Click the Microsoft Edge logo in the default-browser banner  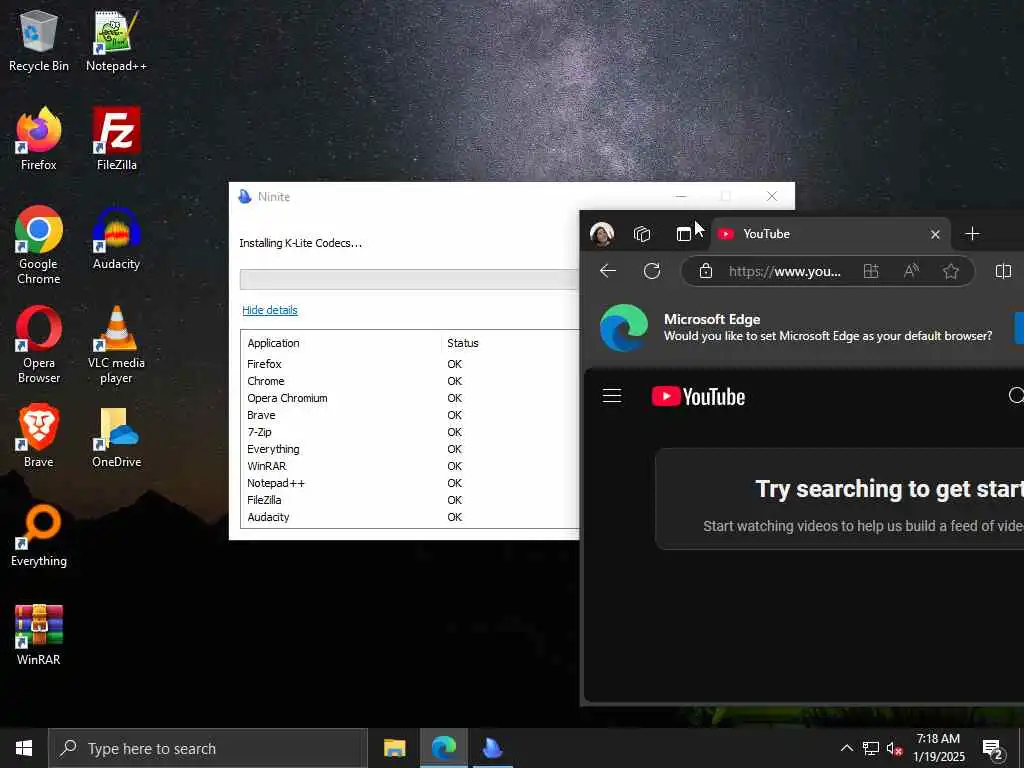point(624,327)
